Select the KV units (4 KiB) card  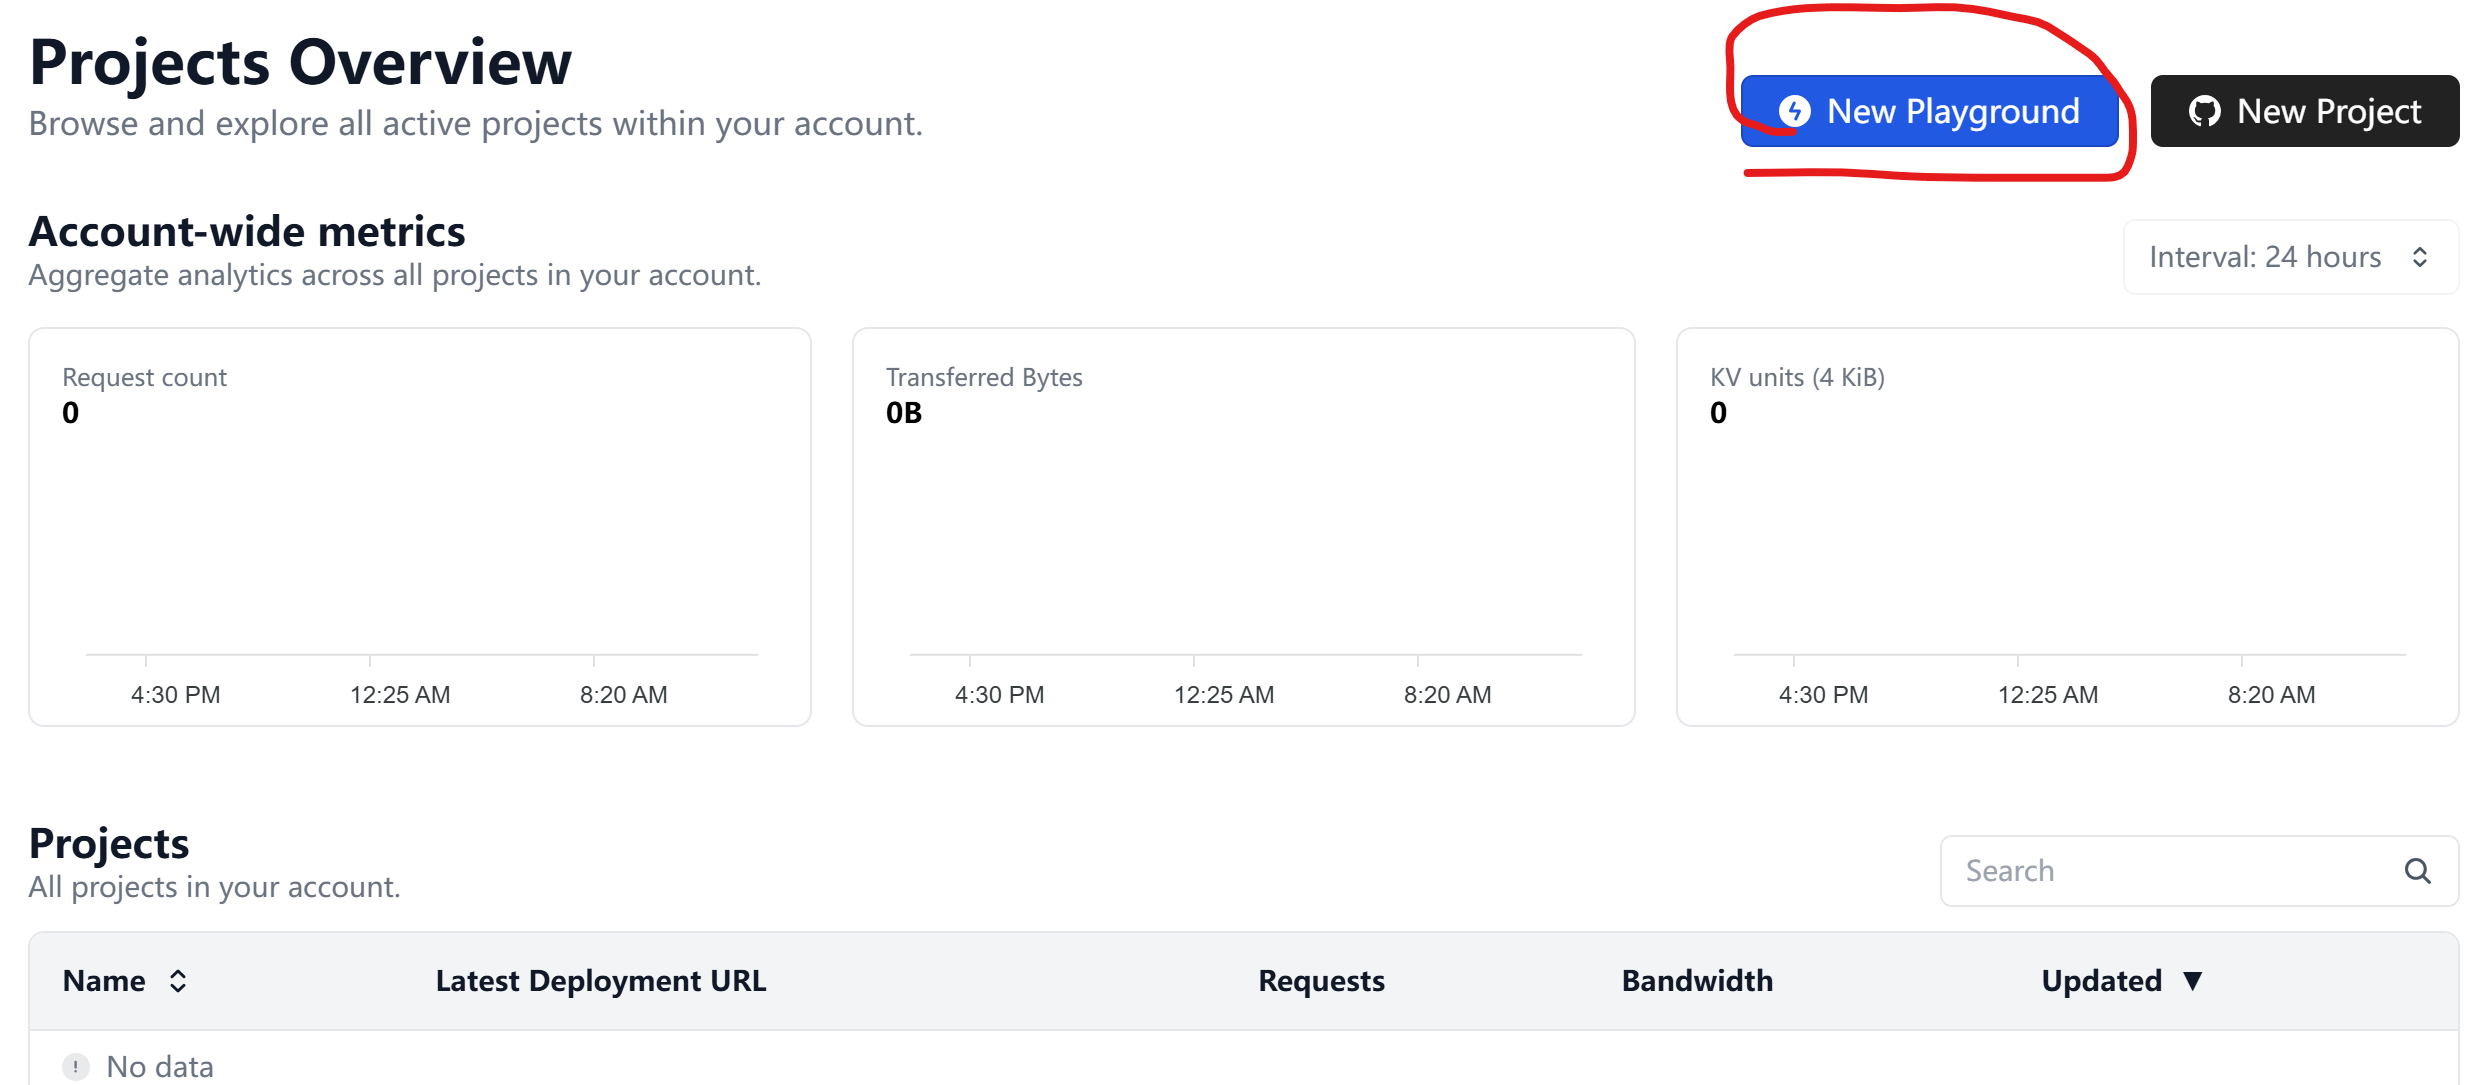pyautogui.click(x=2067, y=527)
